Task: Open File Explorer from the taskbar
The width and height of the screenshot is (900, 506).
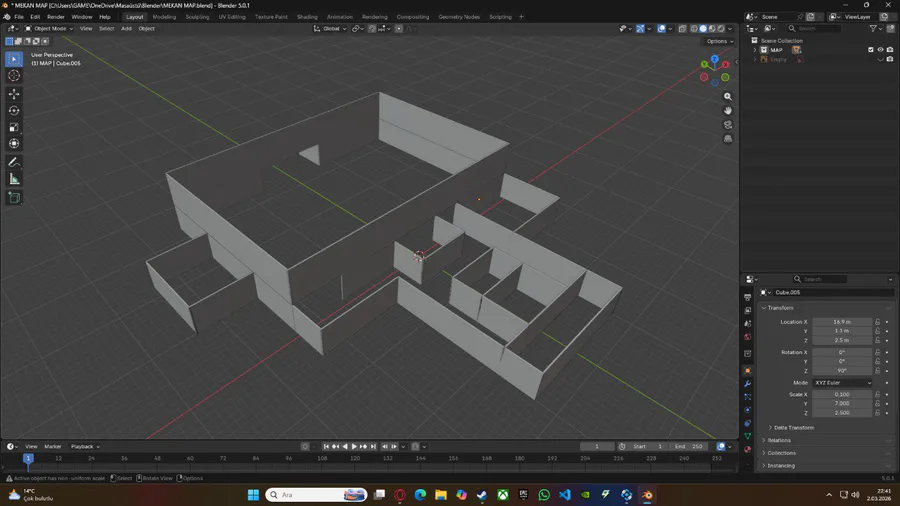Action: [441, 495]
